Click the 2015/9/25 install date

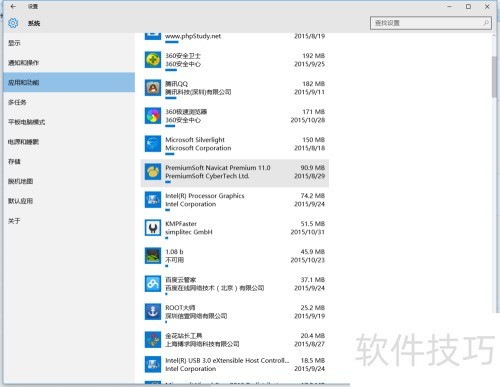point(309,64)
